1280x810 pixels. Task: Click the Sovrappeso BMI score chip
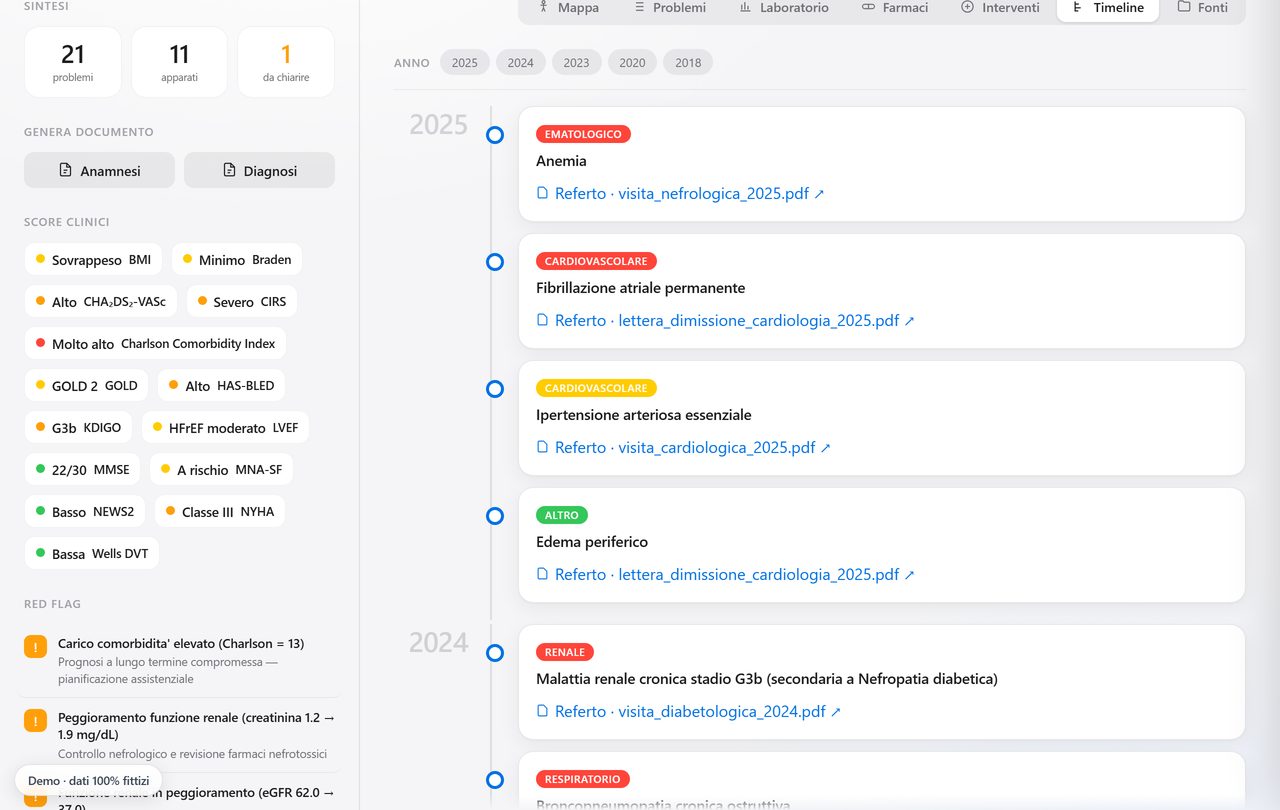93,260
